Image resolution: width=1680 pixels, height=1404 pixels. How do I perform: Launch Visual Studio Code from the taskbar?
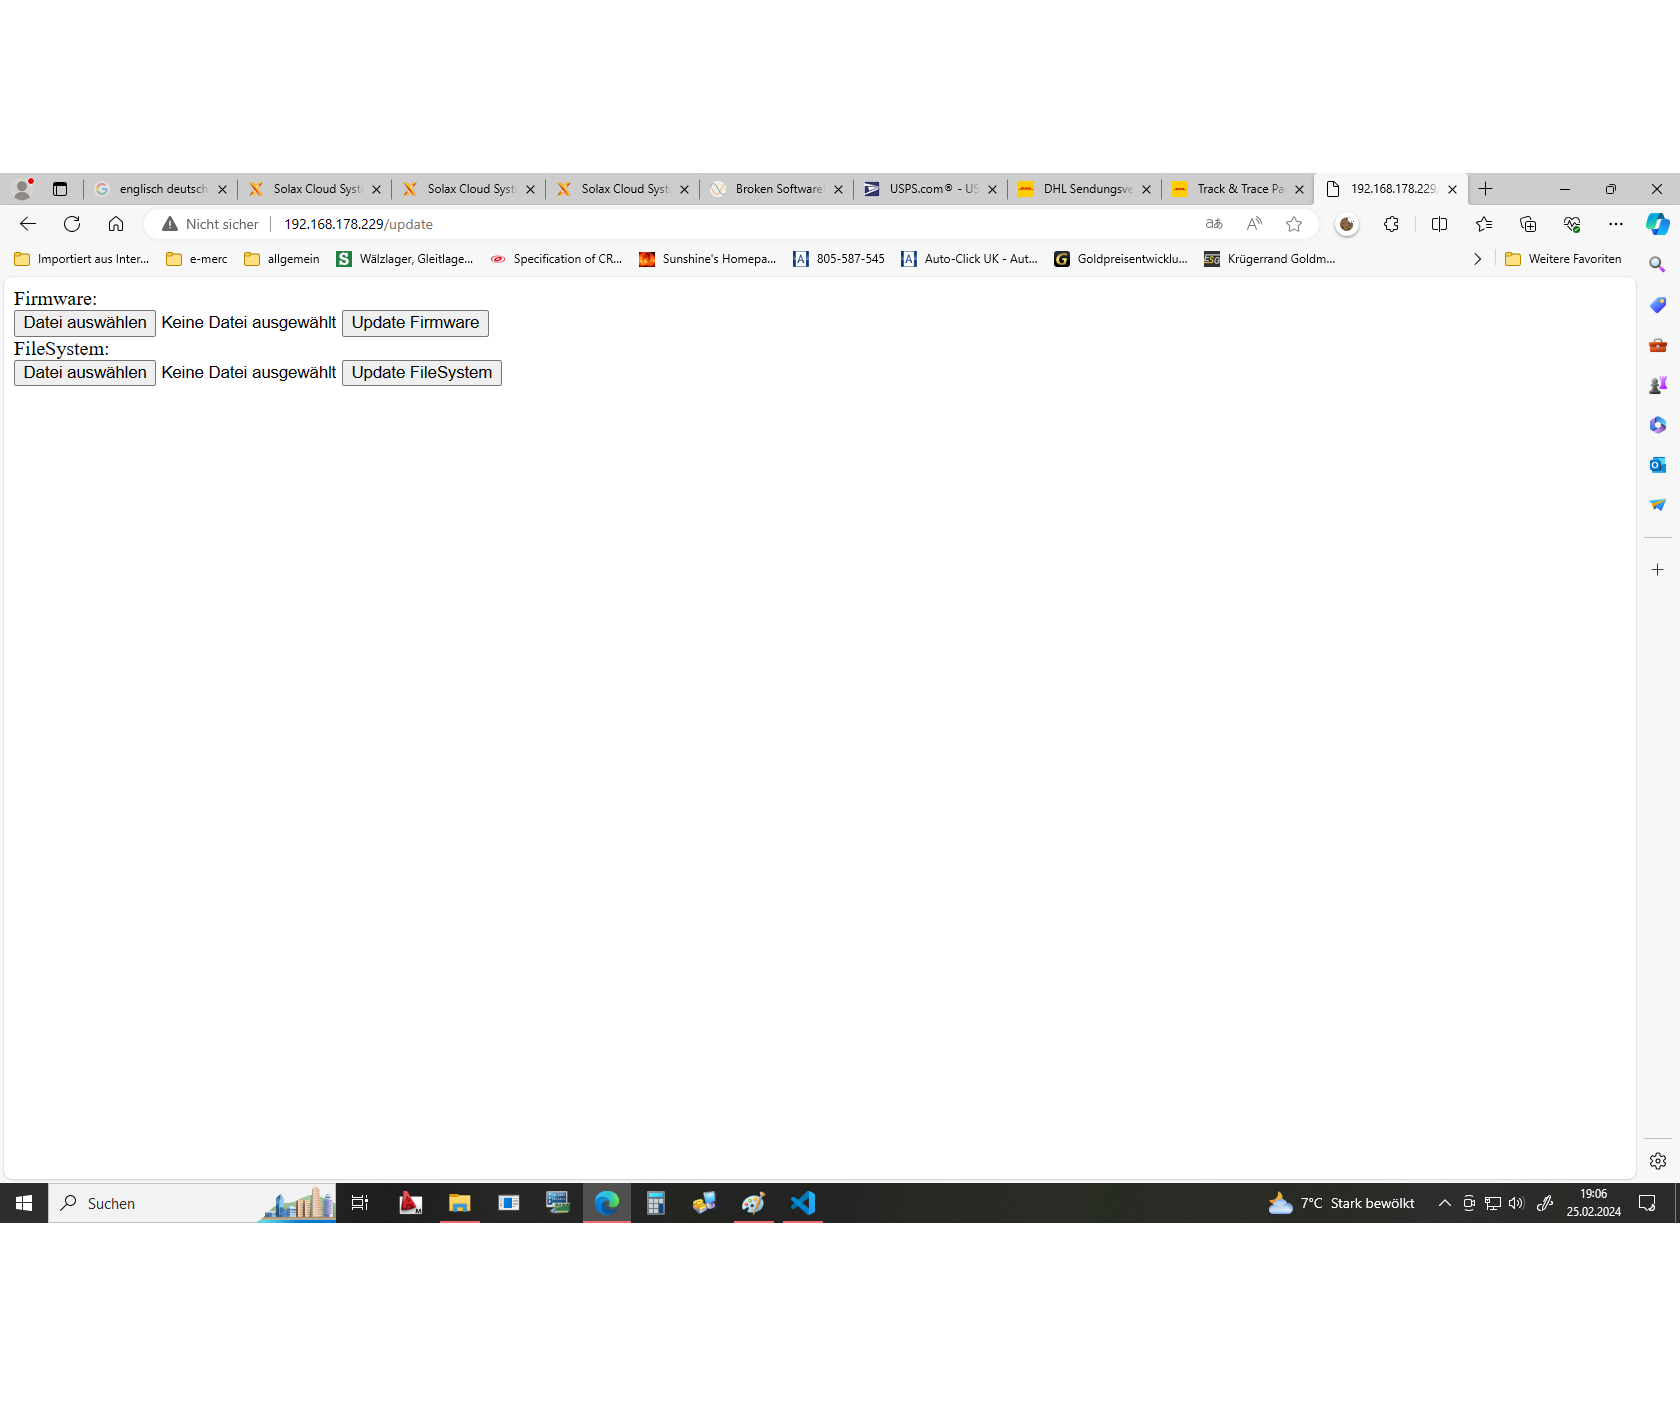(x=803, y=1203)
